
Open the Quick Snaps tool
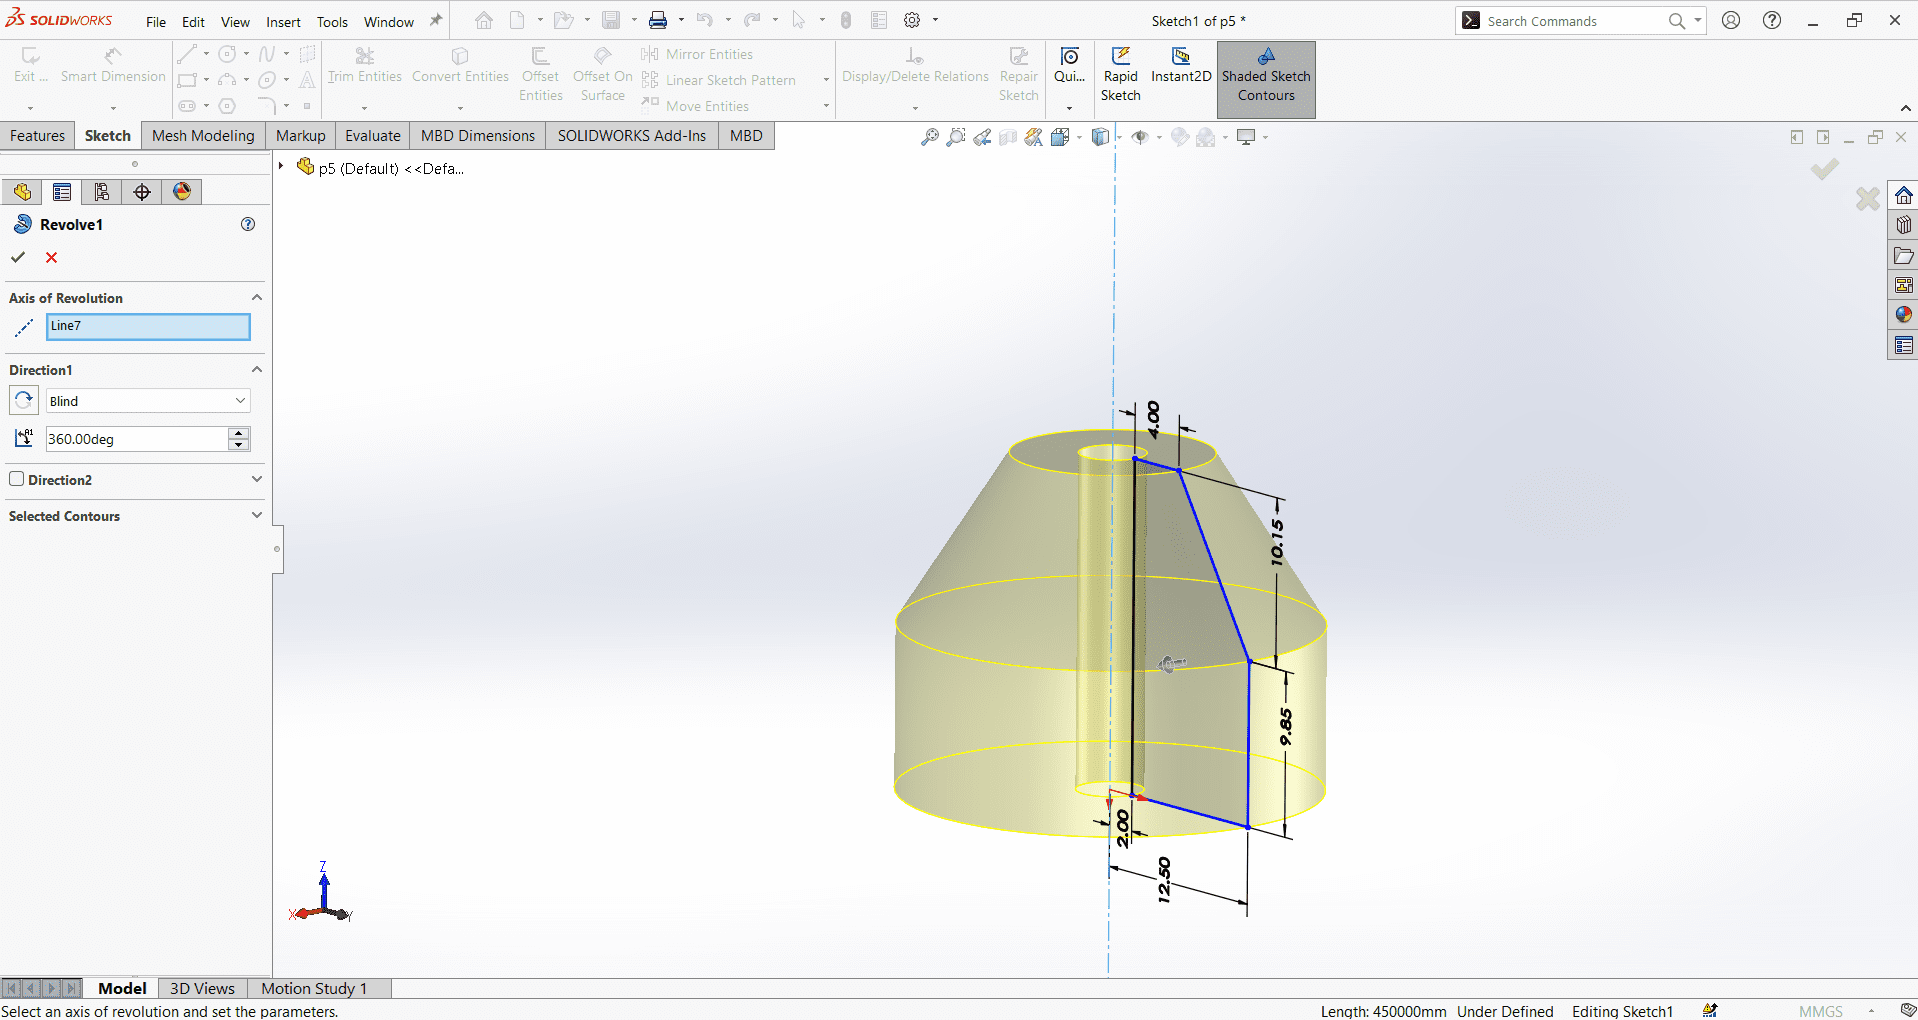[x=1069, y=66]
